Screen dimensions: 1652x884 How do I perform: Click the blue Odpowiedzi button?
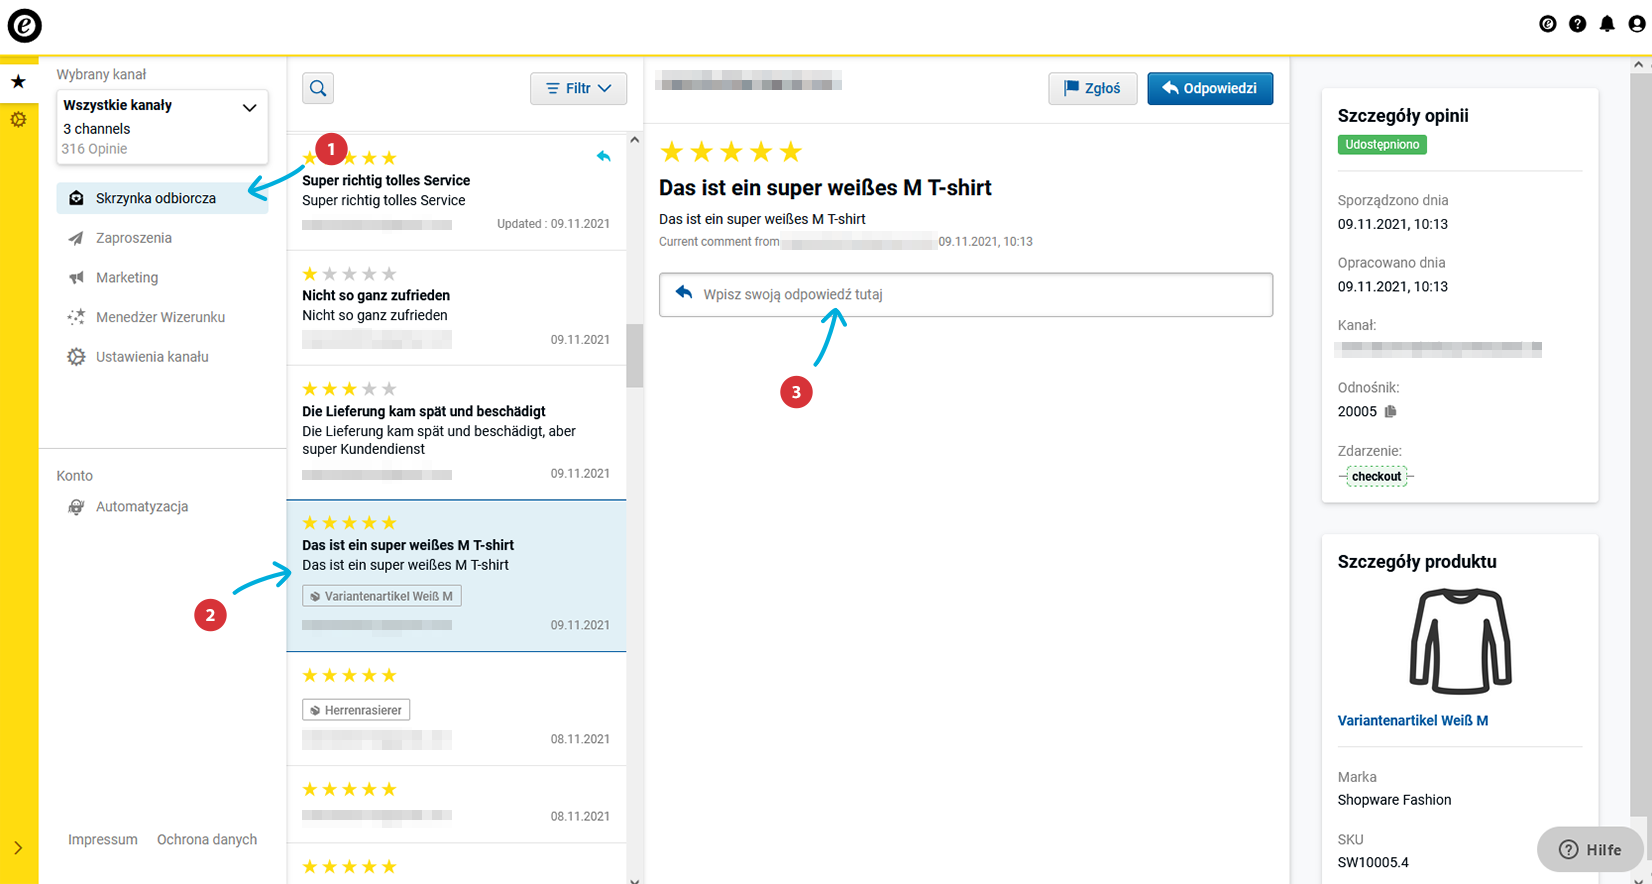pyautogui.click(x=1210, y=88)
